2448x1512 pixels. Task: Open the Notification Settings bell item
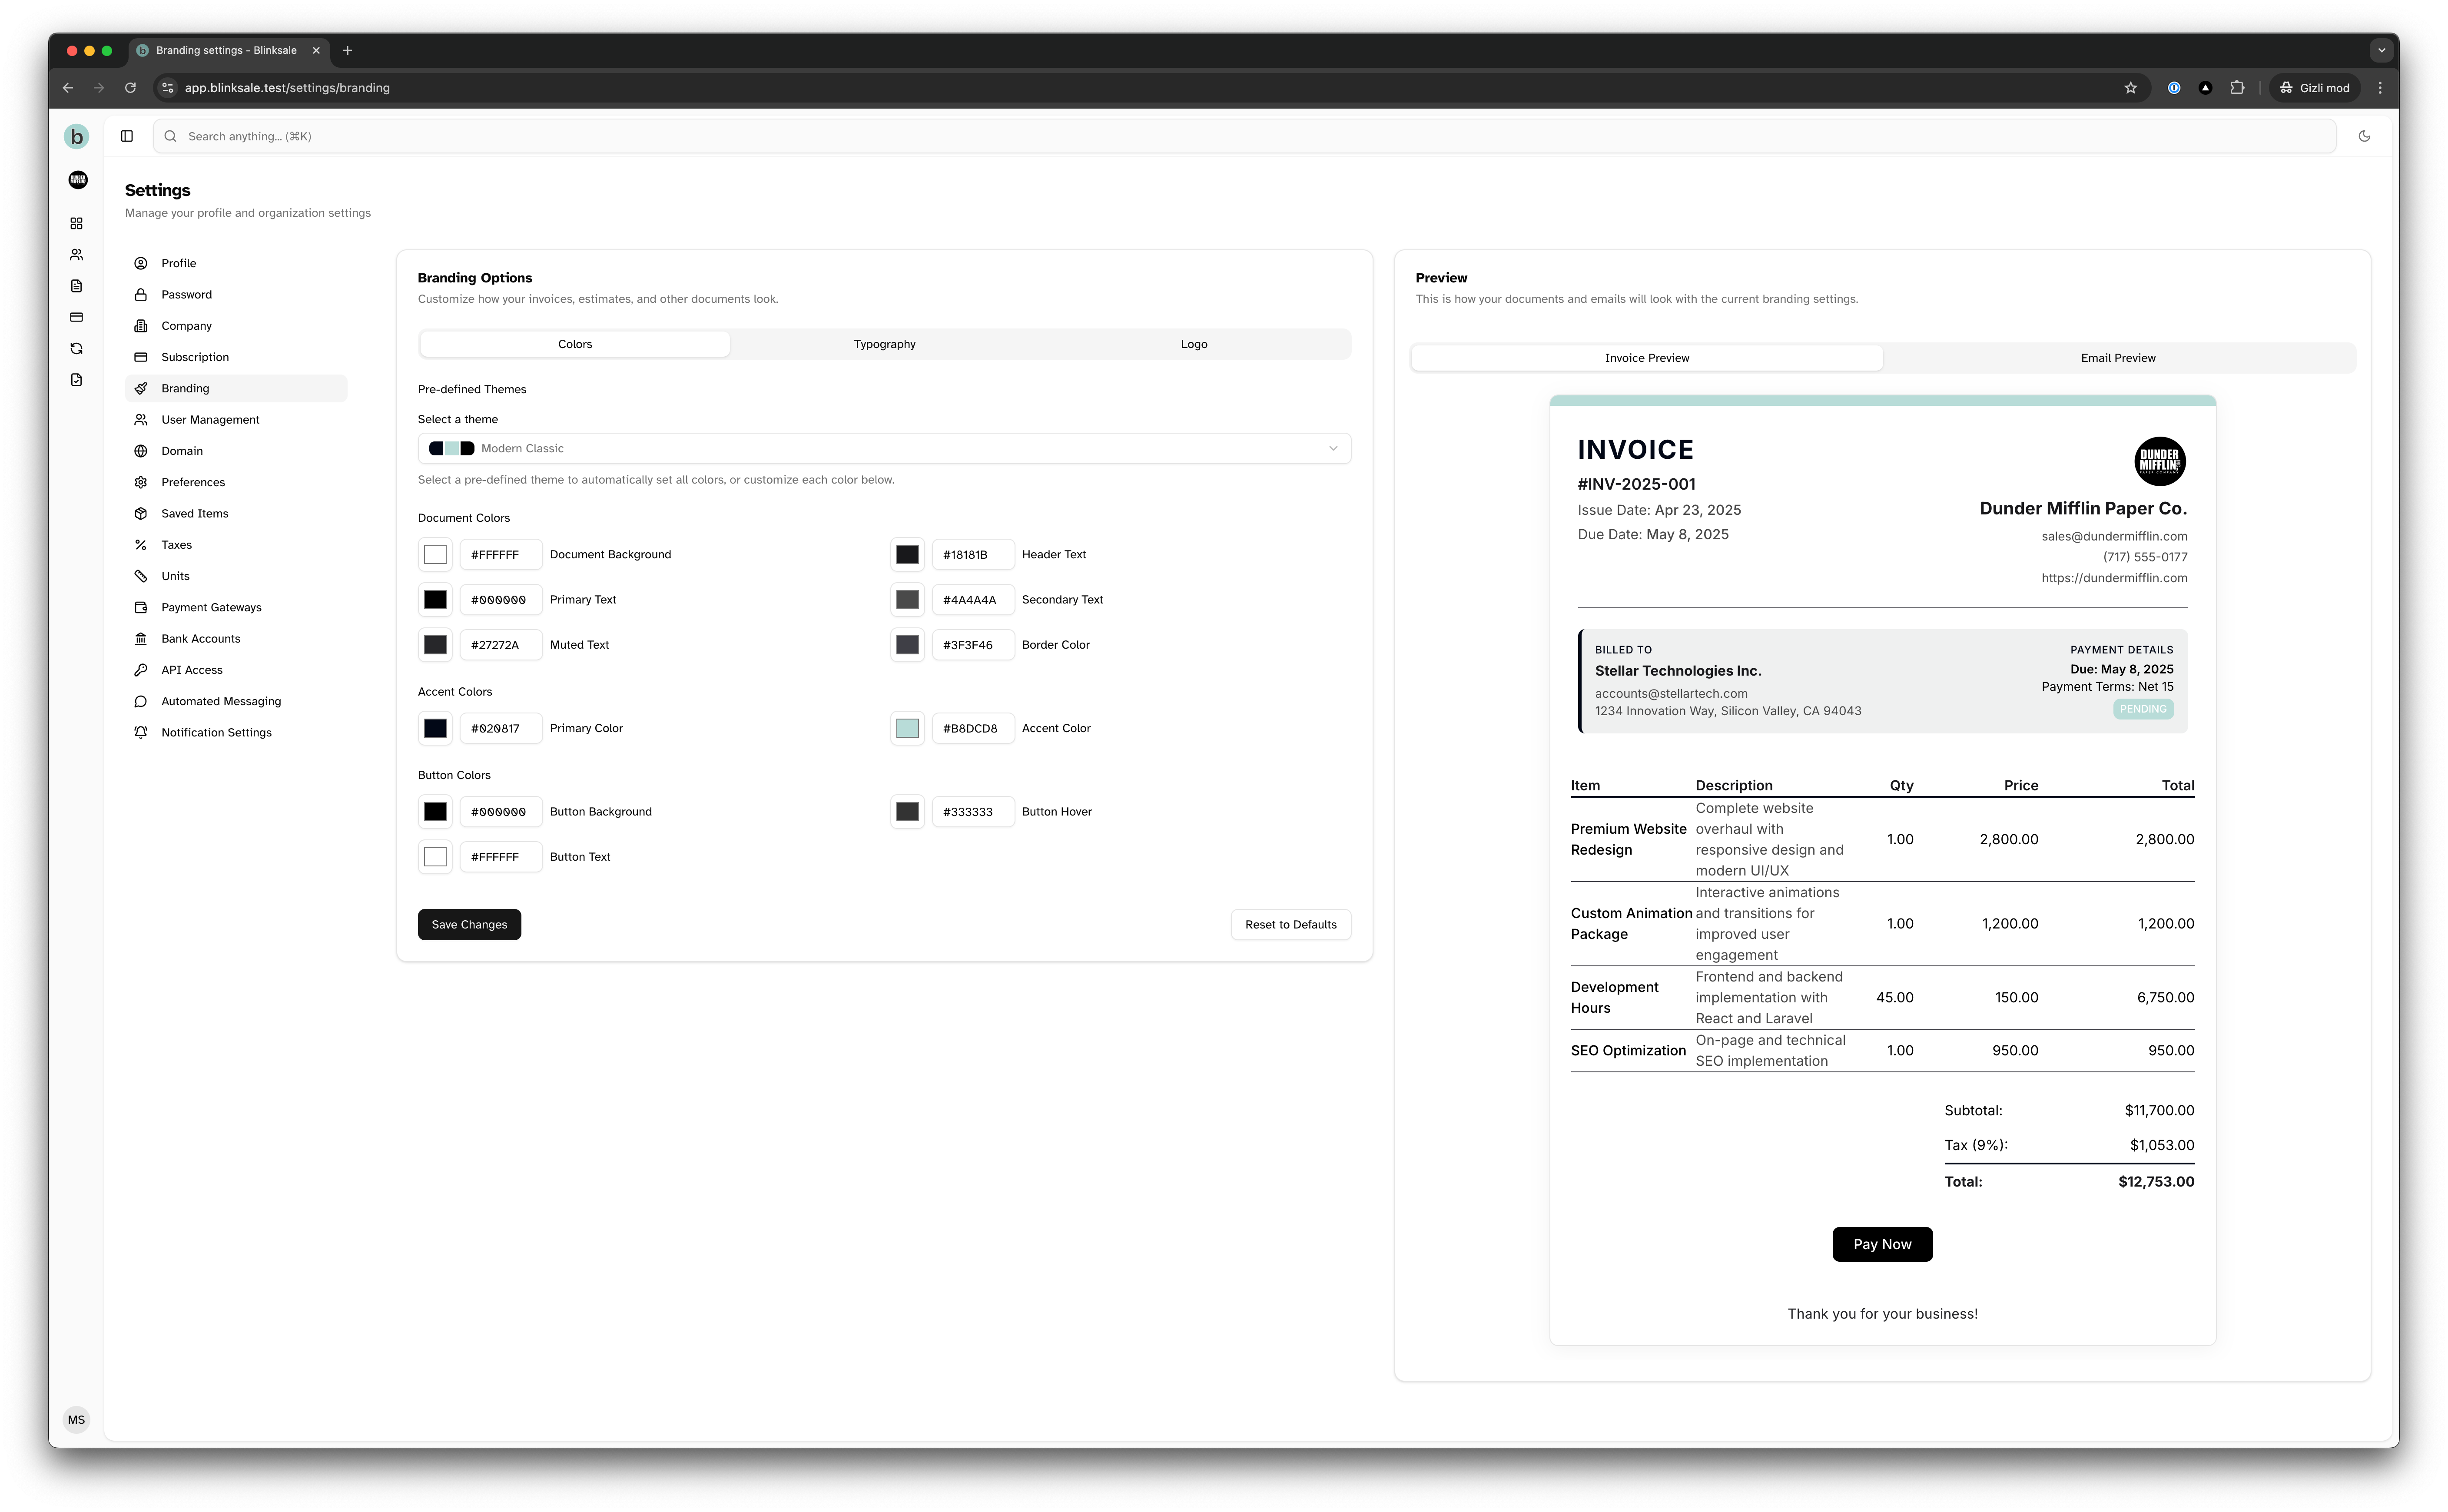(x=216, y=732)
